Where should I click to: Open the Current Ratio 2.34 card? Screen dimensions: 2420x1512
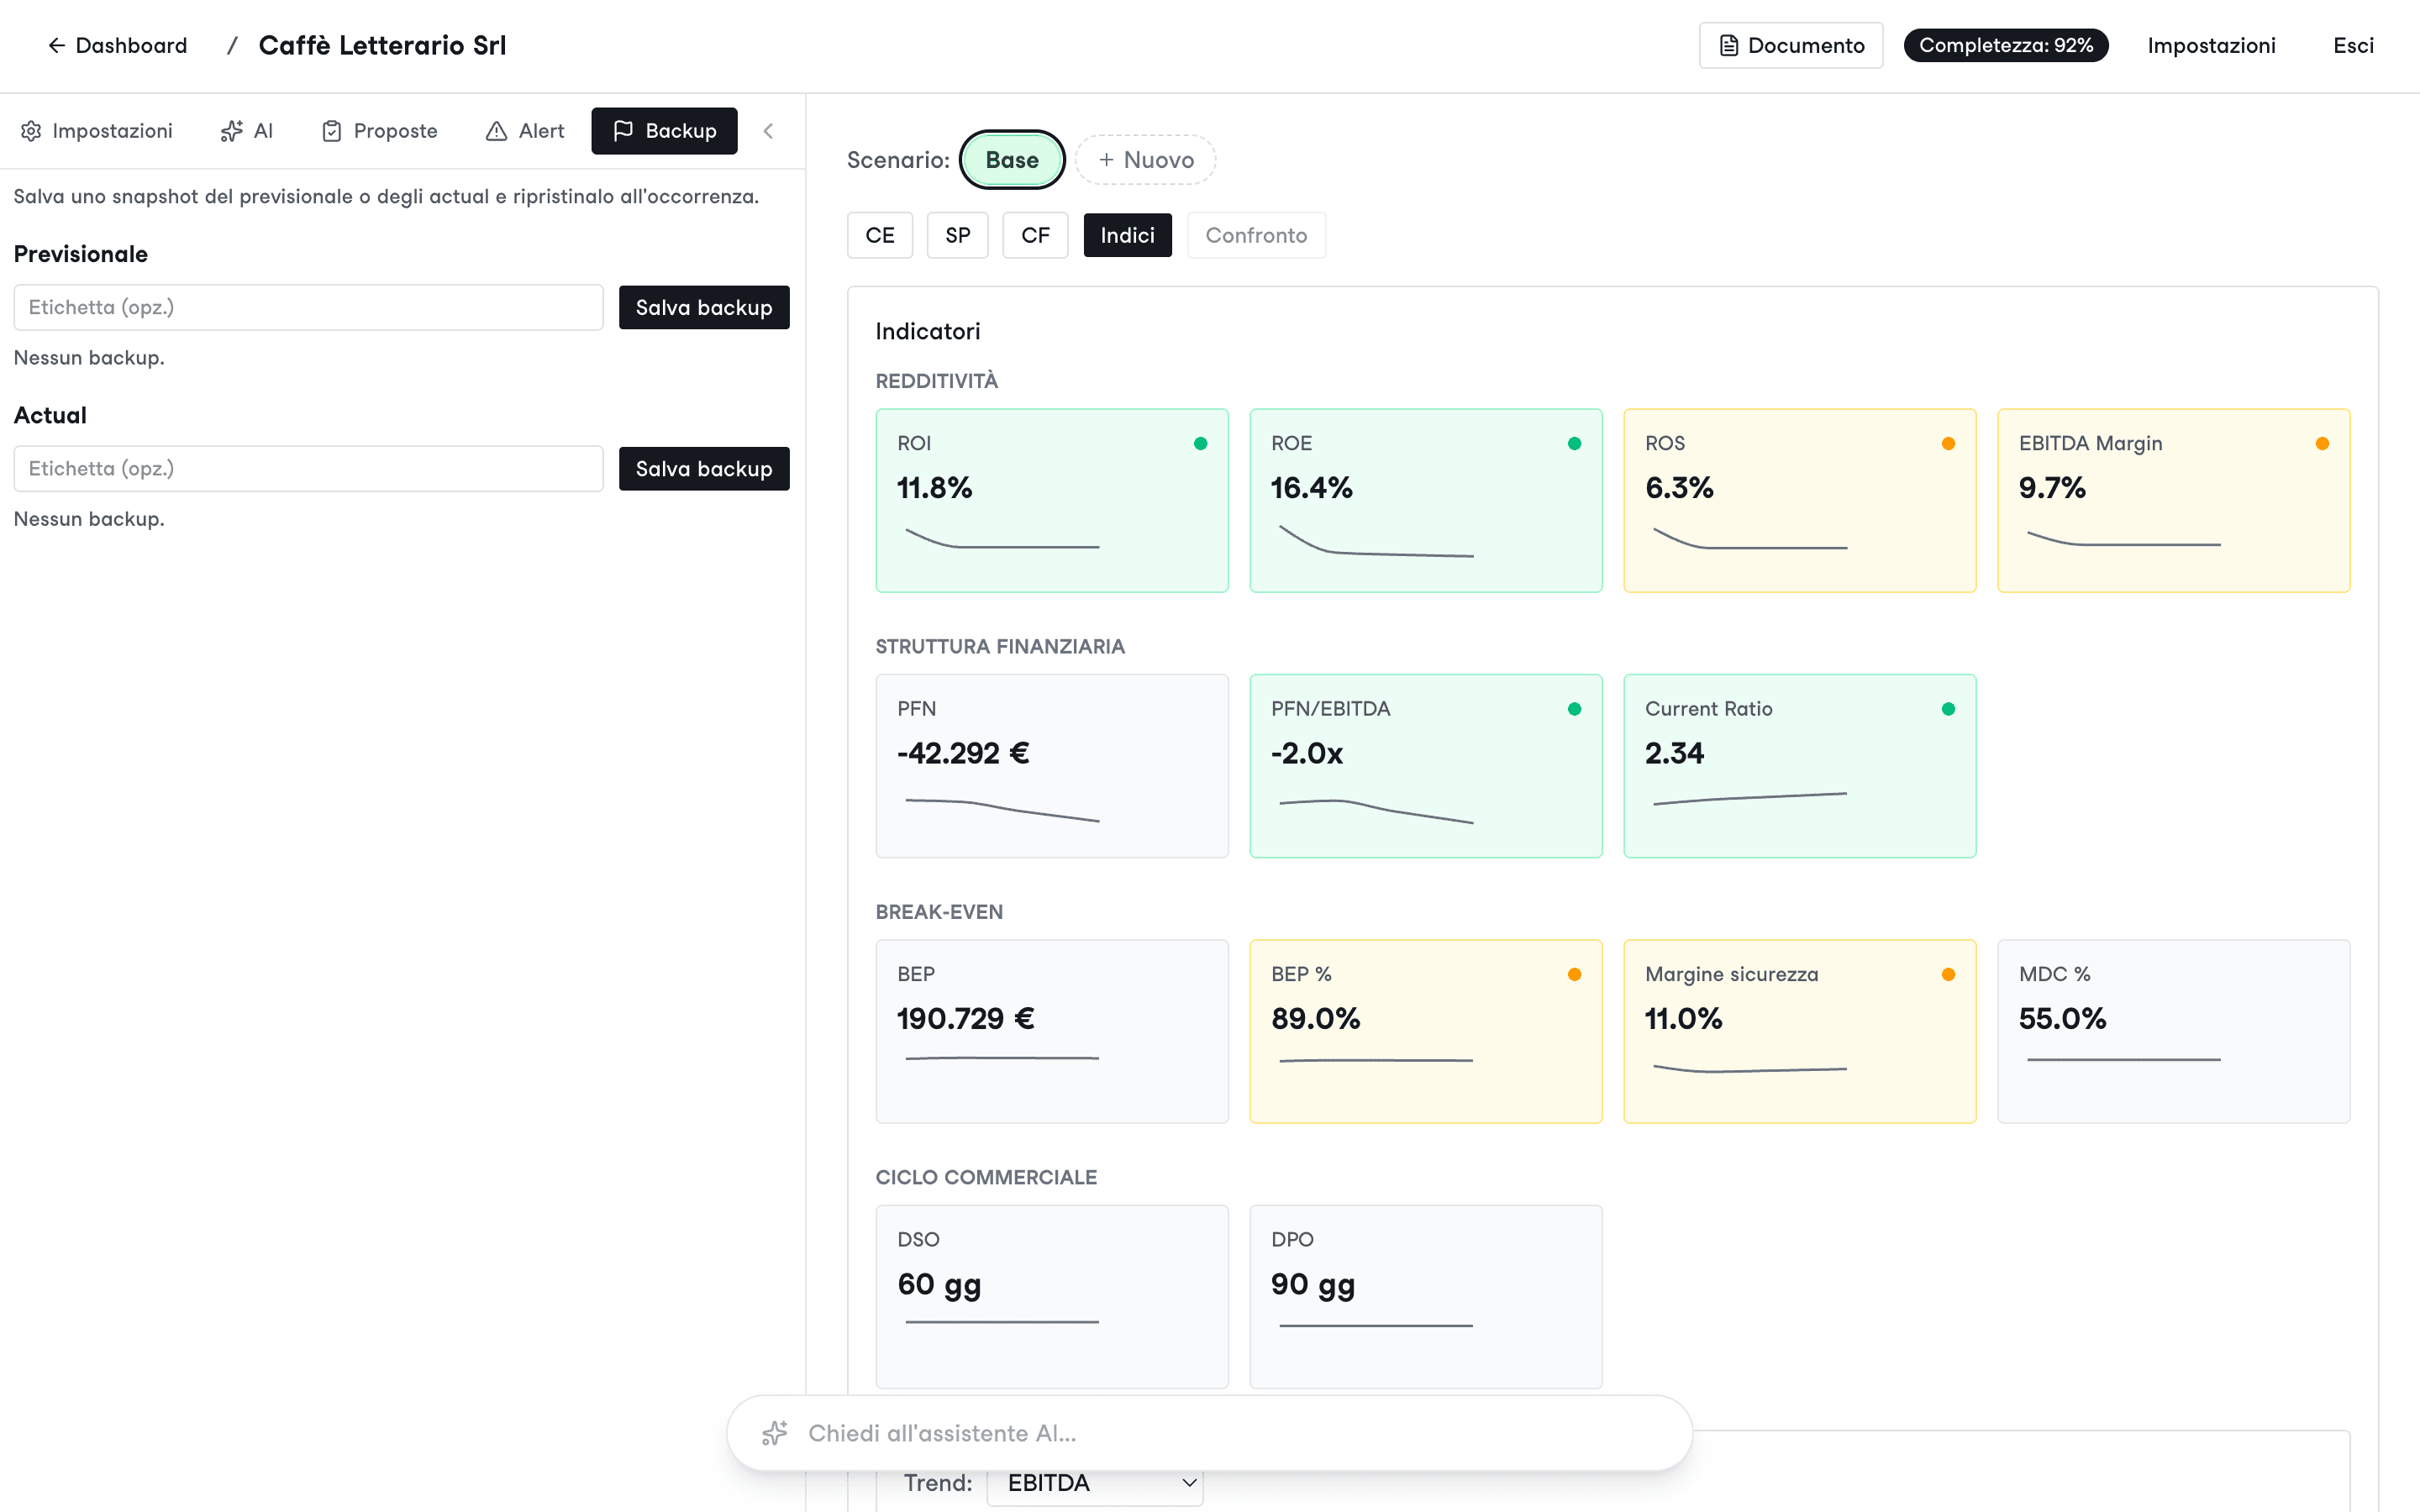pyautogui.click(x=1800, y=766)
